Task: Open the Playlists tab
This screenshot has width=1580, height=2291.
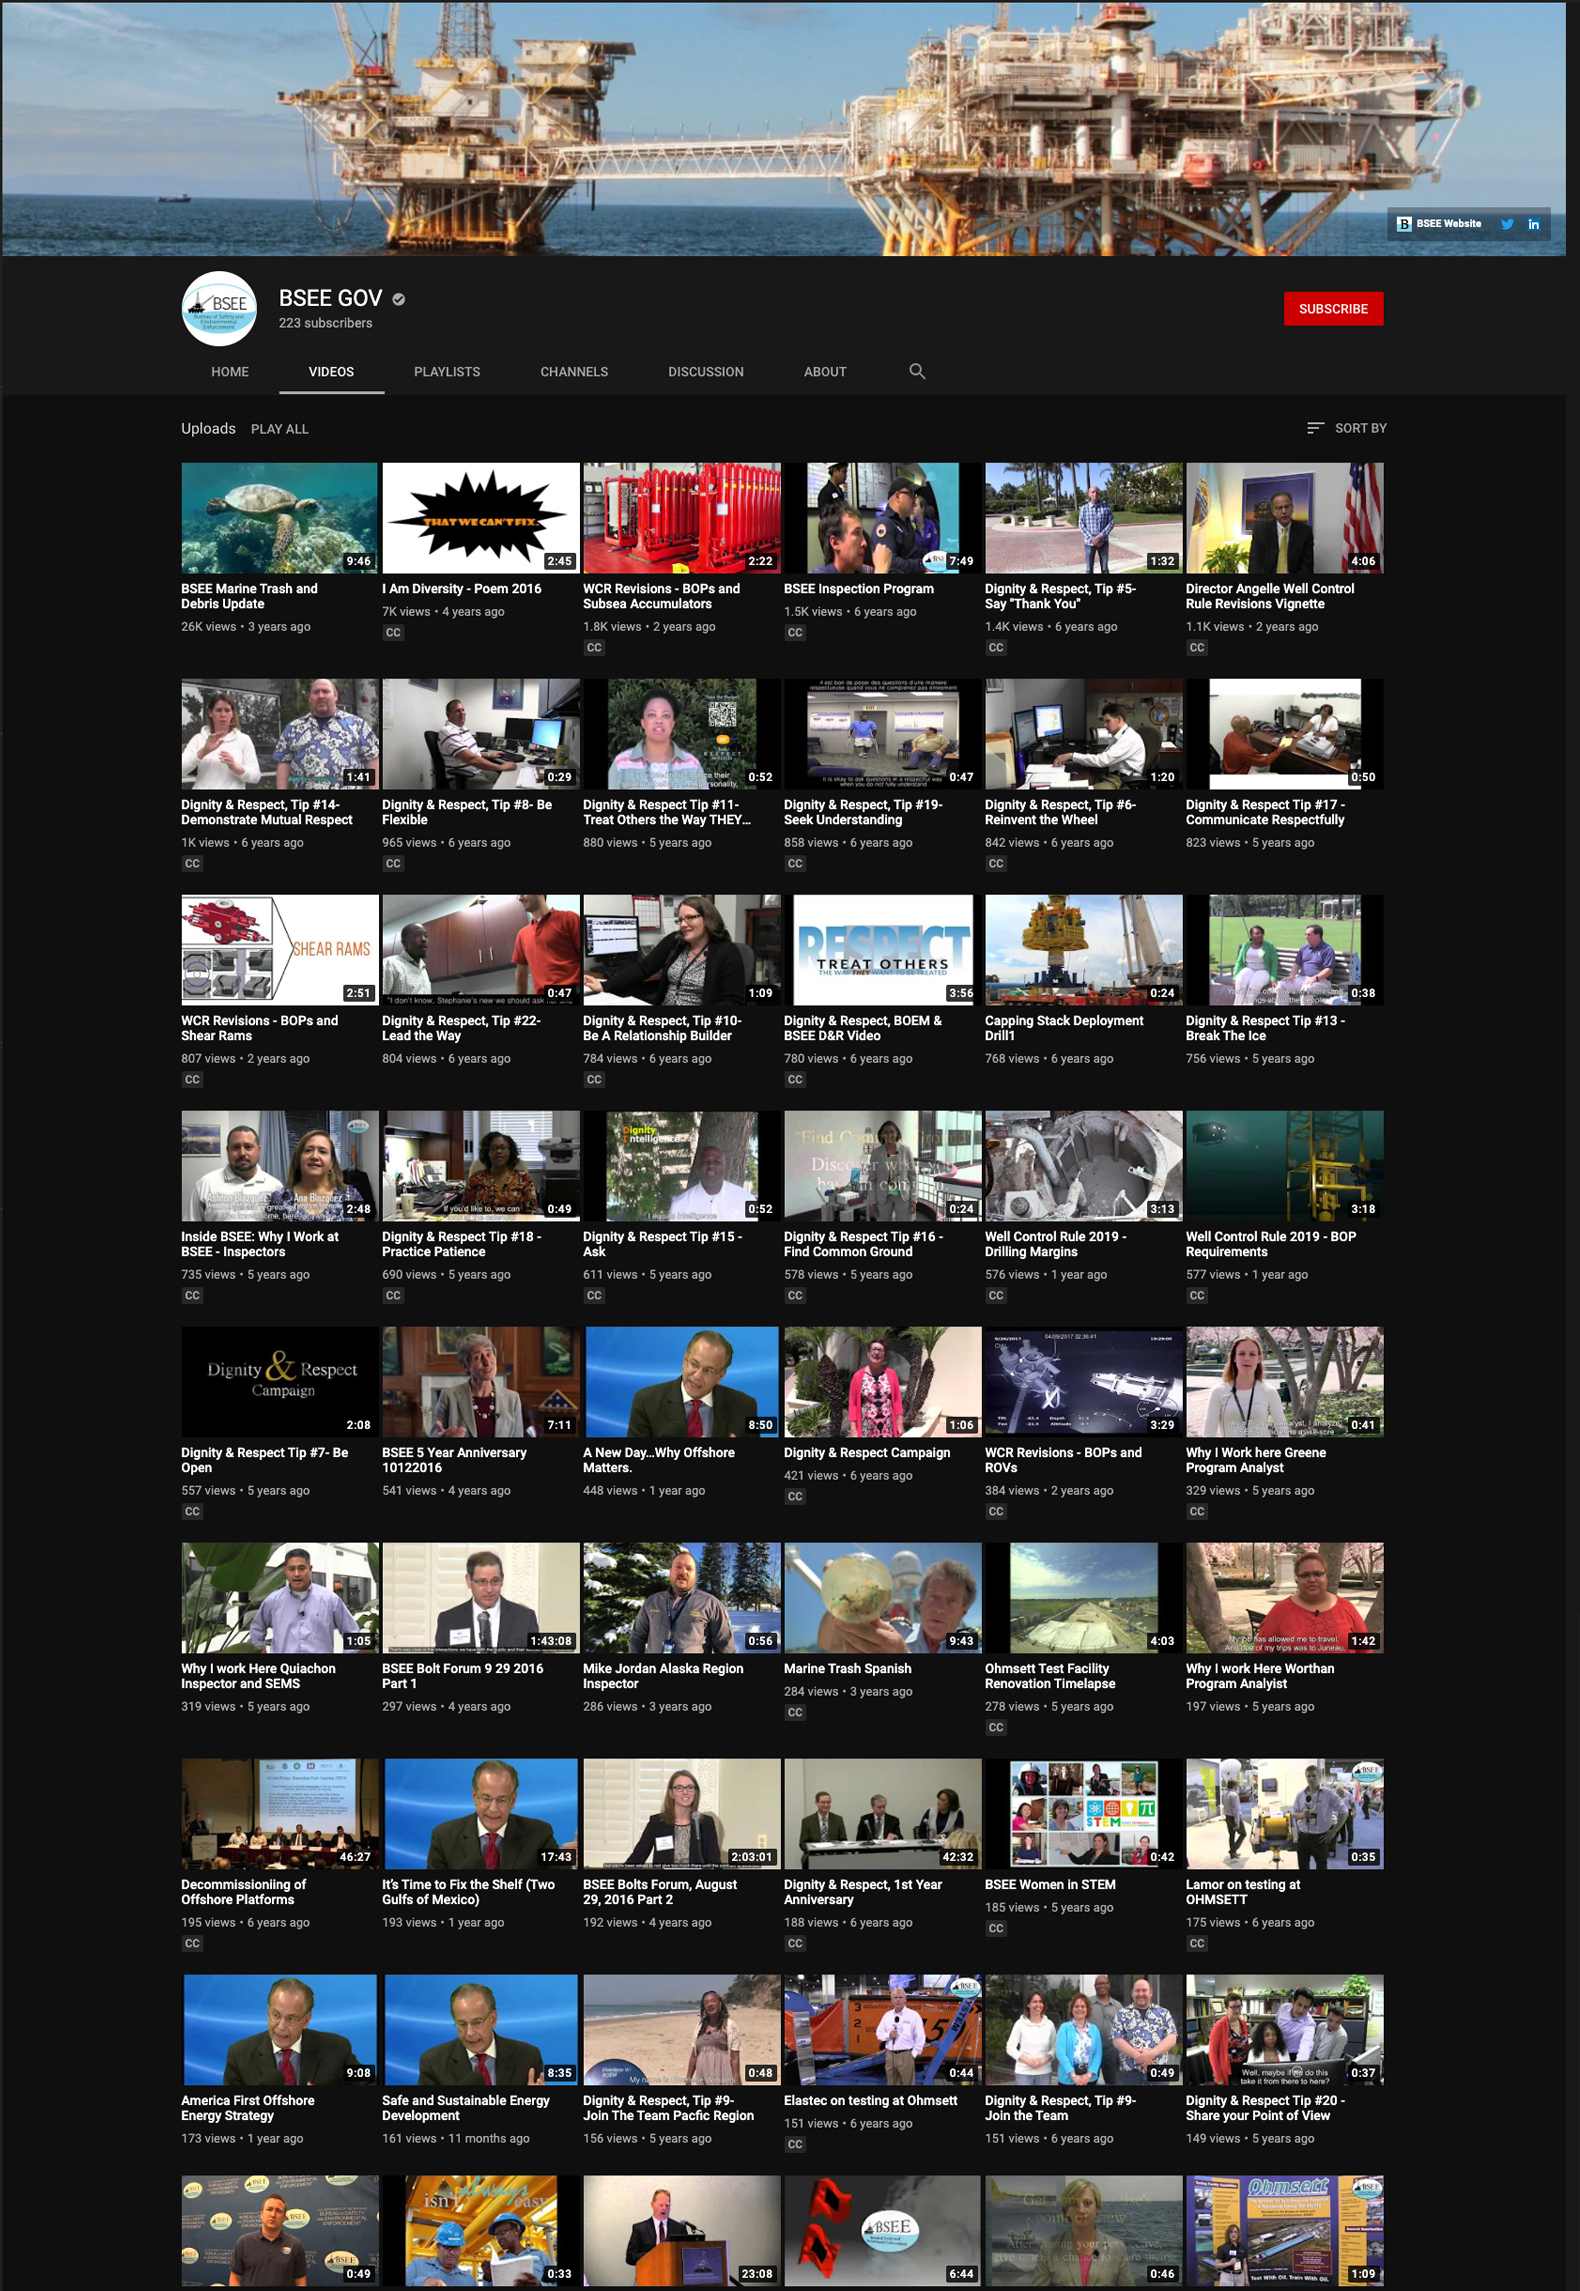Action: [447, 372]
